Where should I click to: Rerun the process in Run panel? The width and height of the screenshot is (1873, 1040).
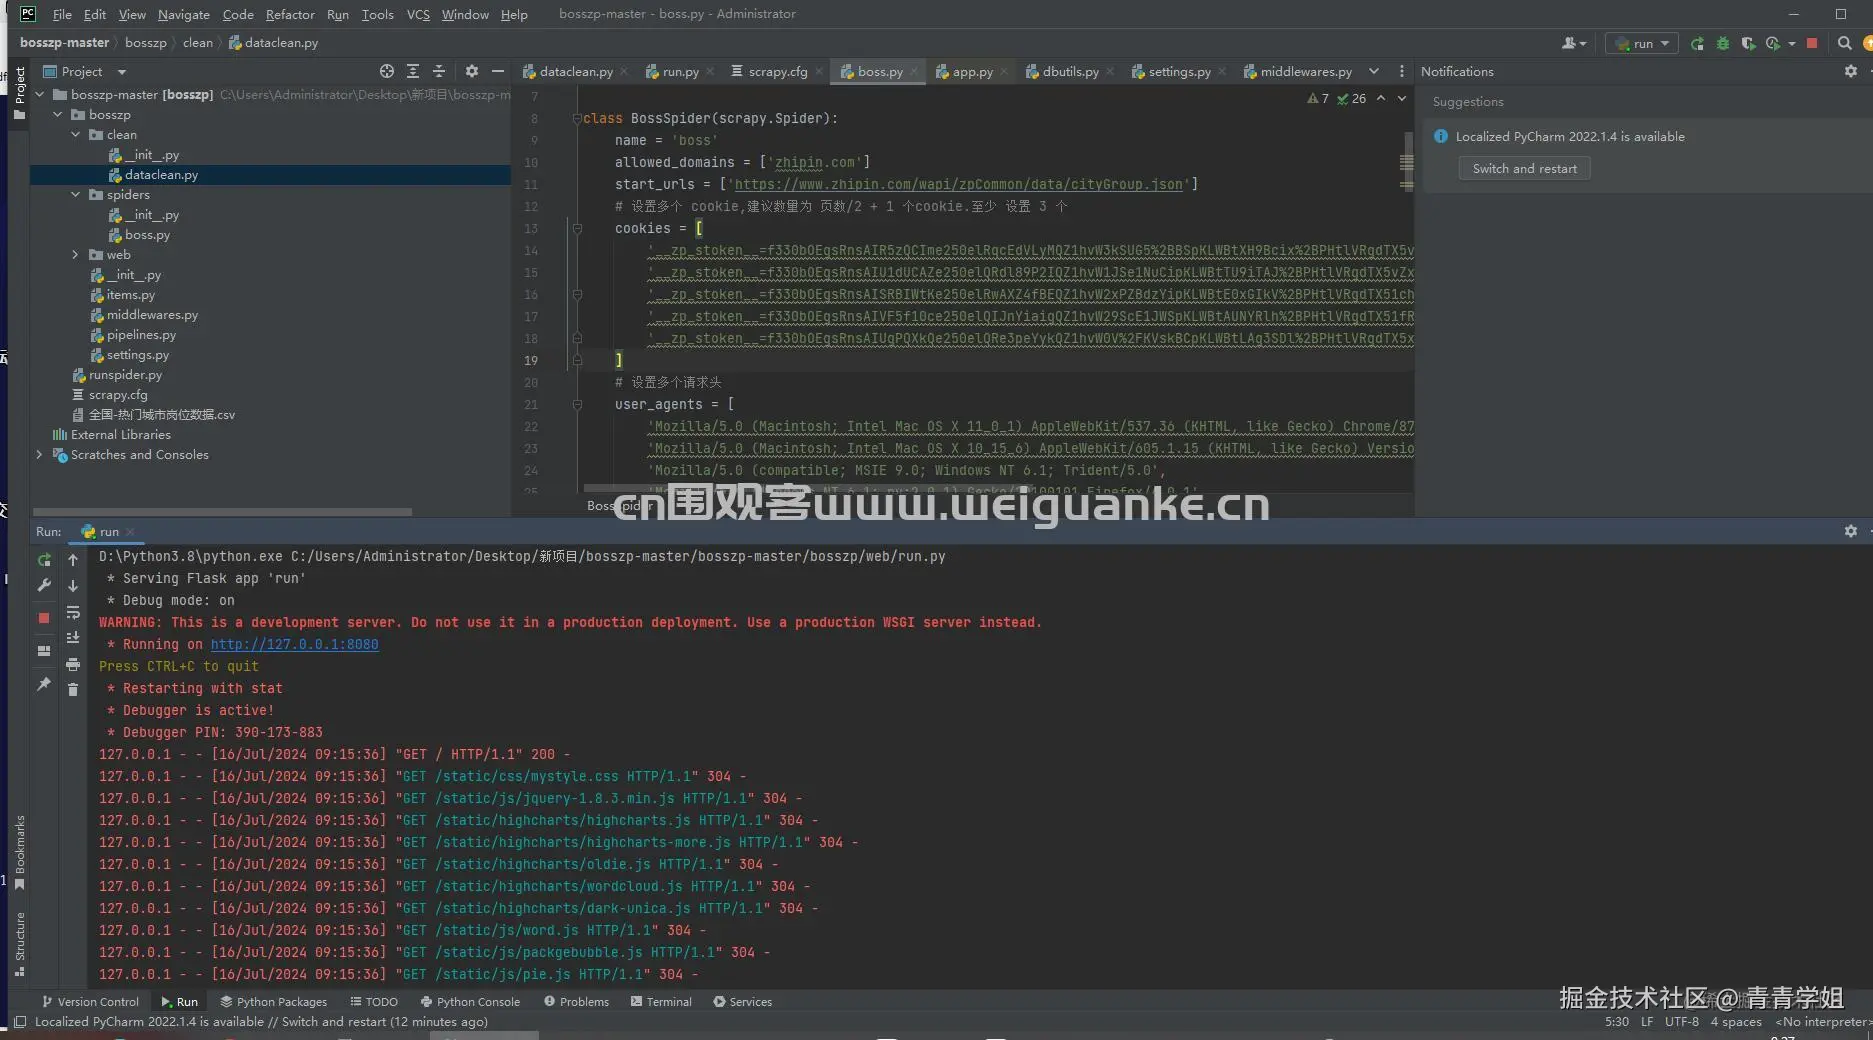(44, 560)
